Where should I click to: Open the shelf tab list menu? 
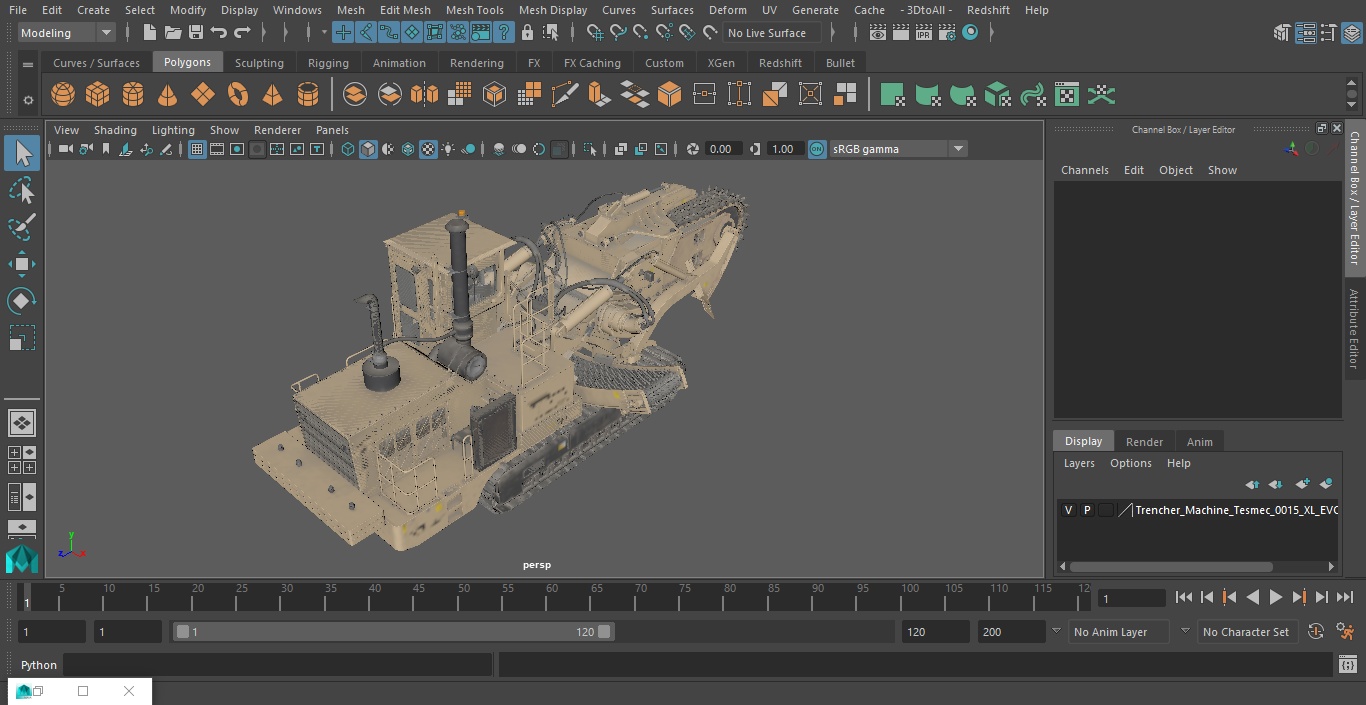click(x=28, y=65)
